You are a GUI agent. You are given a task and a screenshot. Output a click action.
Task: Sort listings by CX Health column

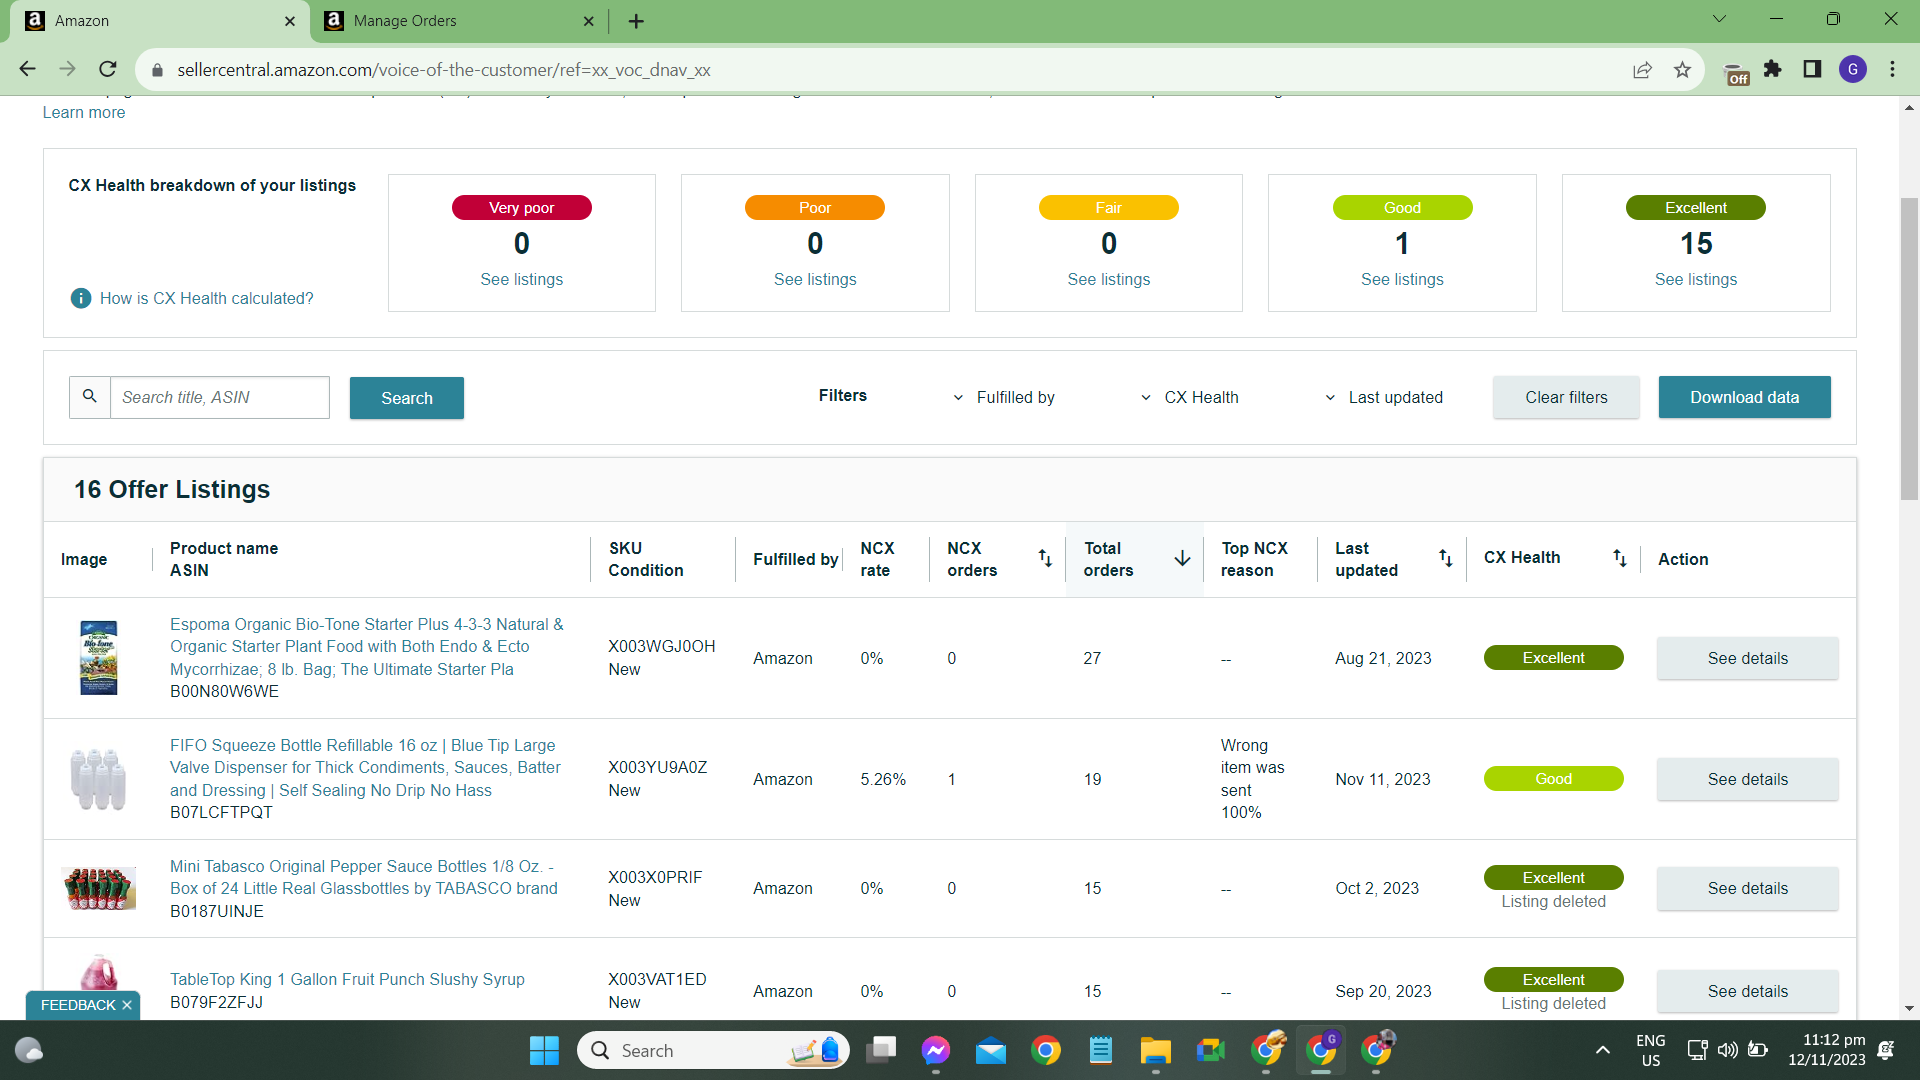tap(1620, 558)
